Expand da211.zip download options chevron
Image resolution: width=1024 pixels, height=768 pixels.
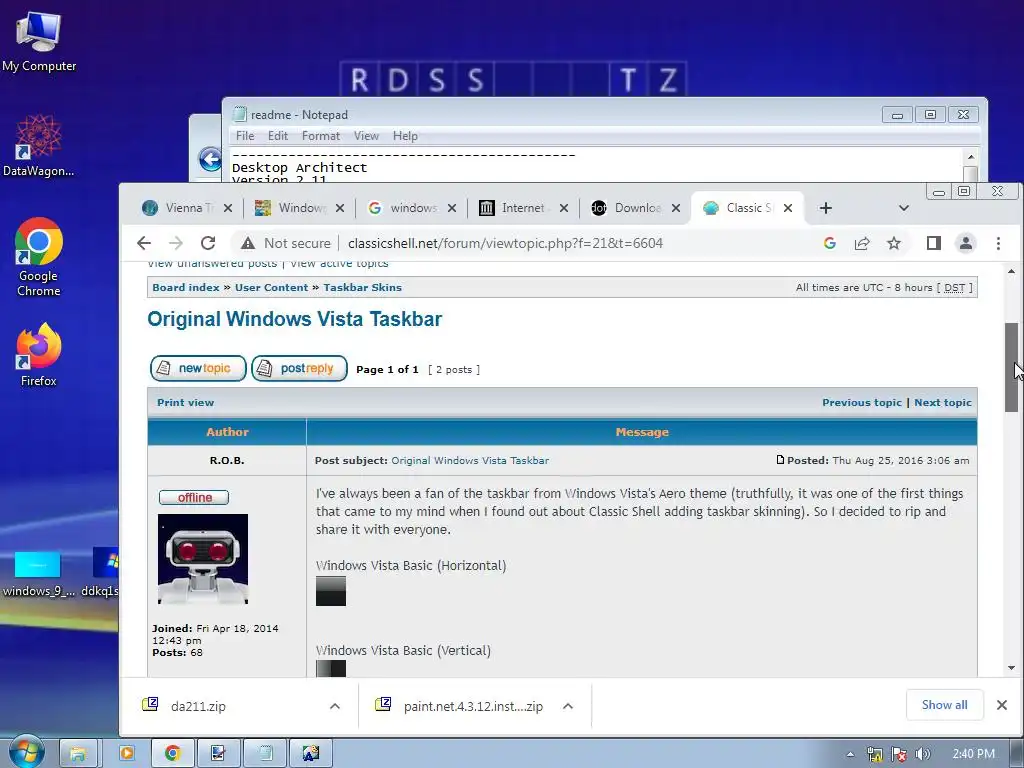pyautogui.click(x=334, y=705)
